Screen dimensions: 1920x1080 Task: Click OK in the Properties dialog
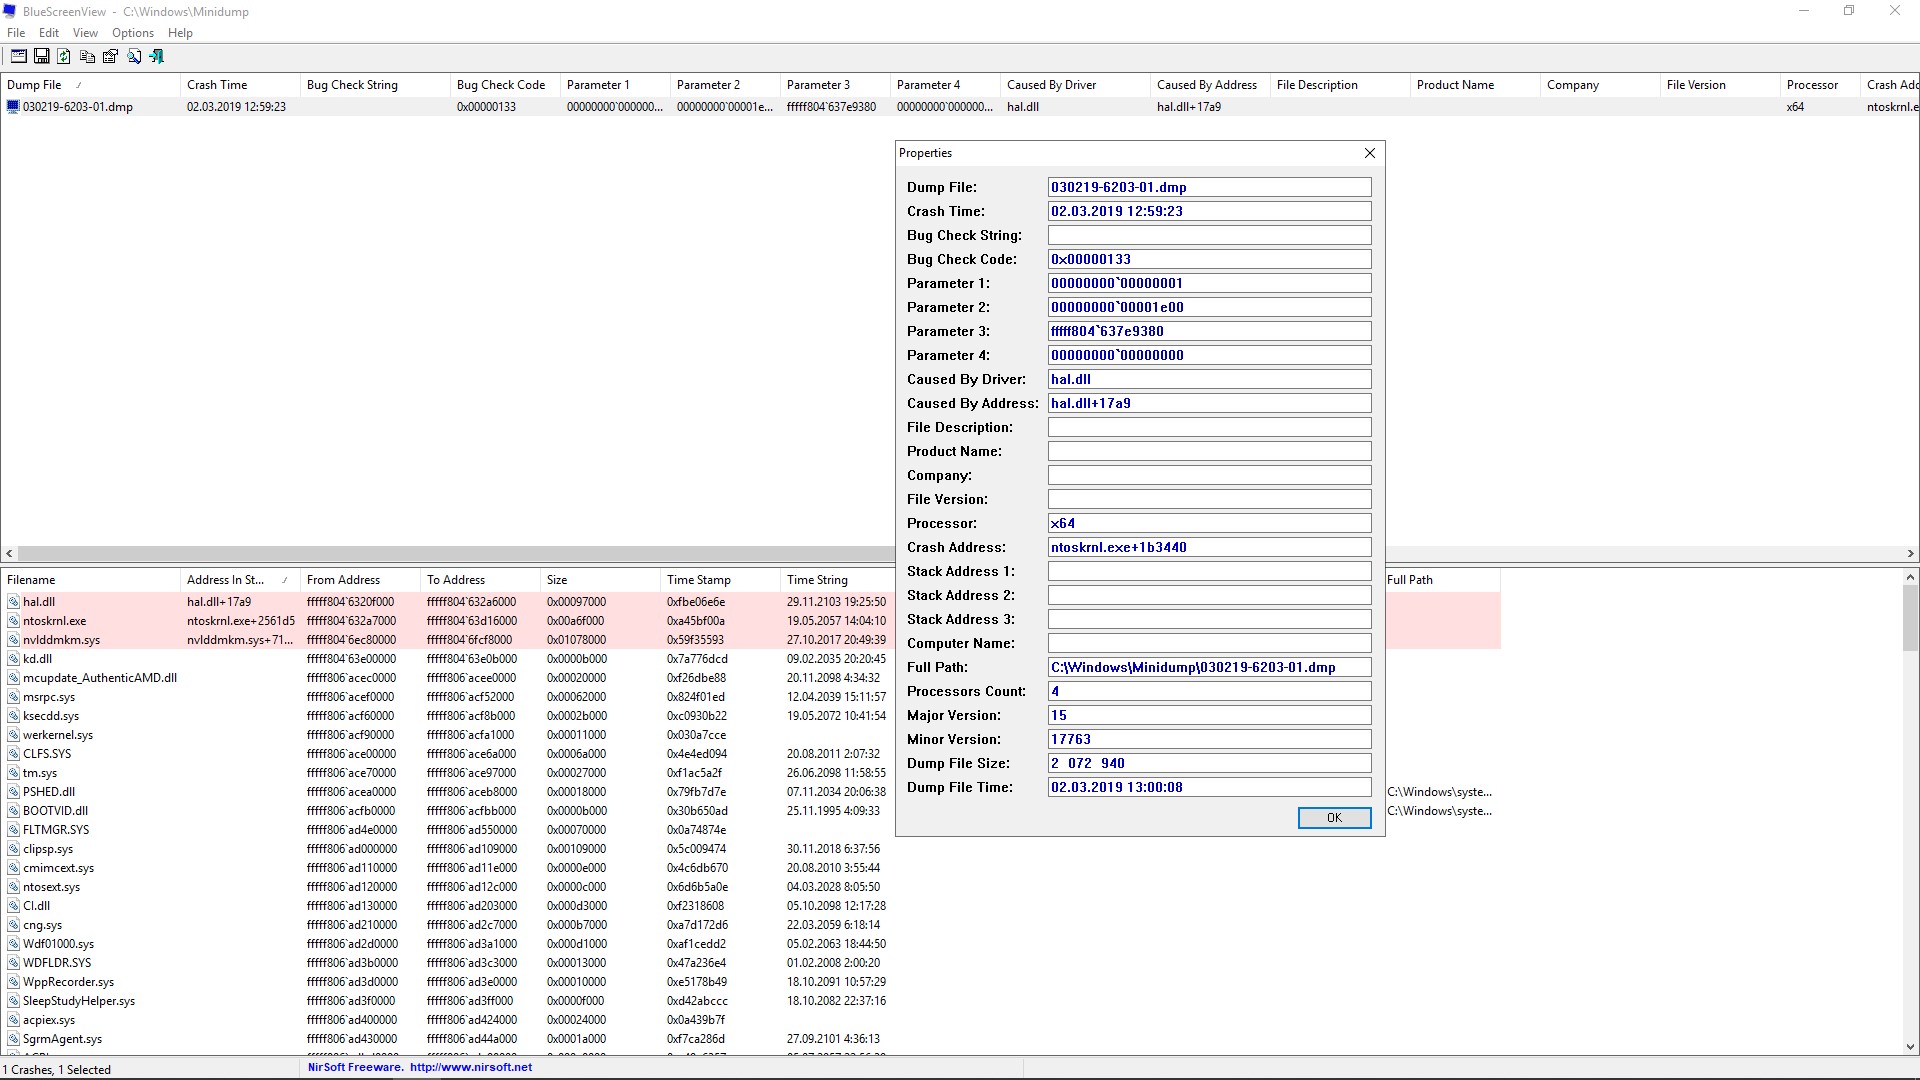tap(1334, 818)
